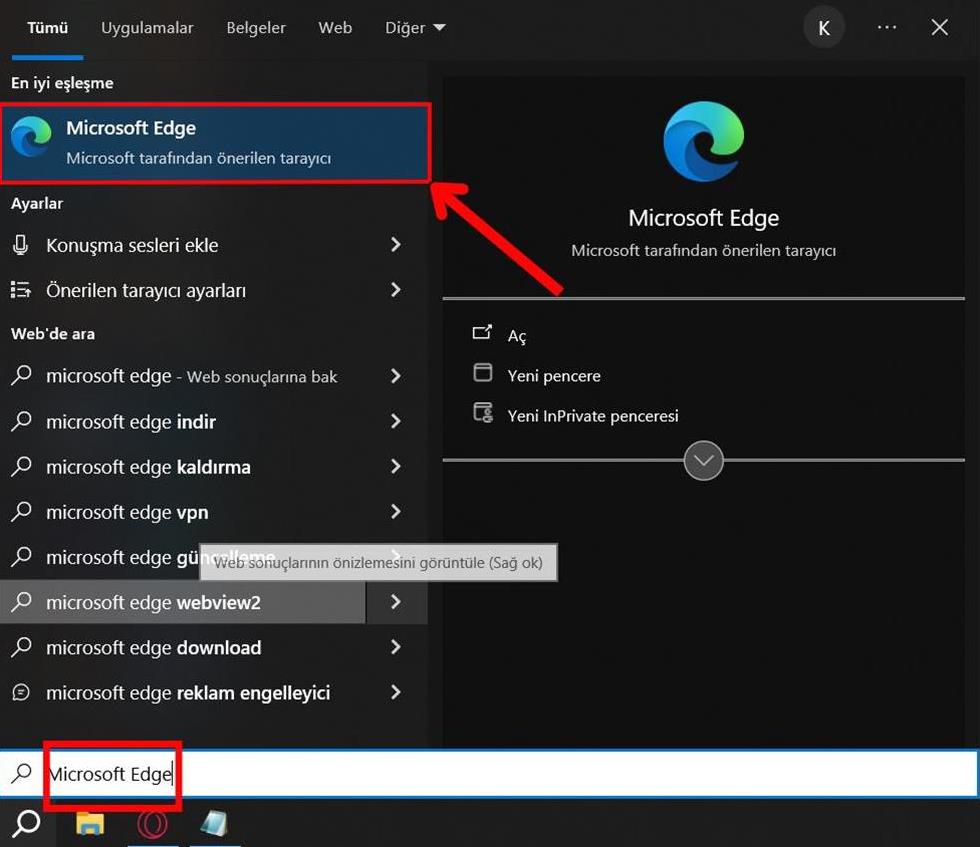This screenshot has height=847, width=980.
Task: Click magnifier icon next to microsoft edge vpn
Action: [21, 511]
